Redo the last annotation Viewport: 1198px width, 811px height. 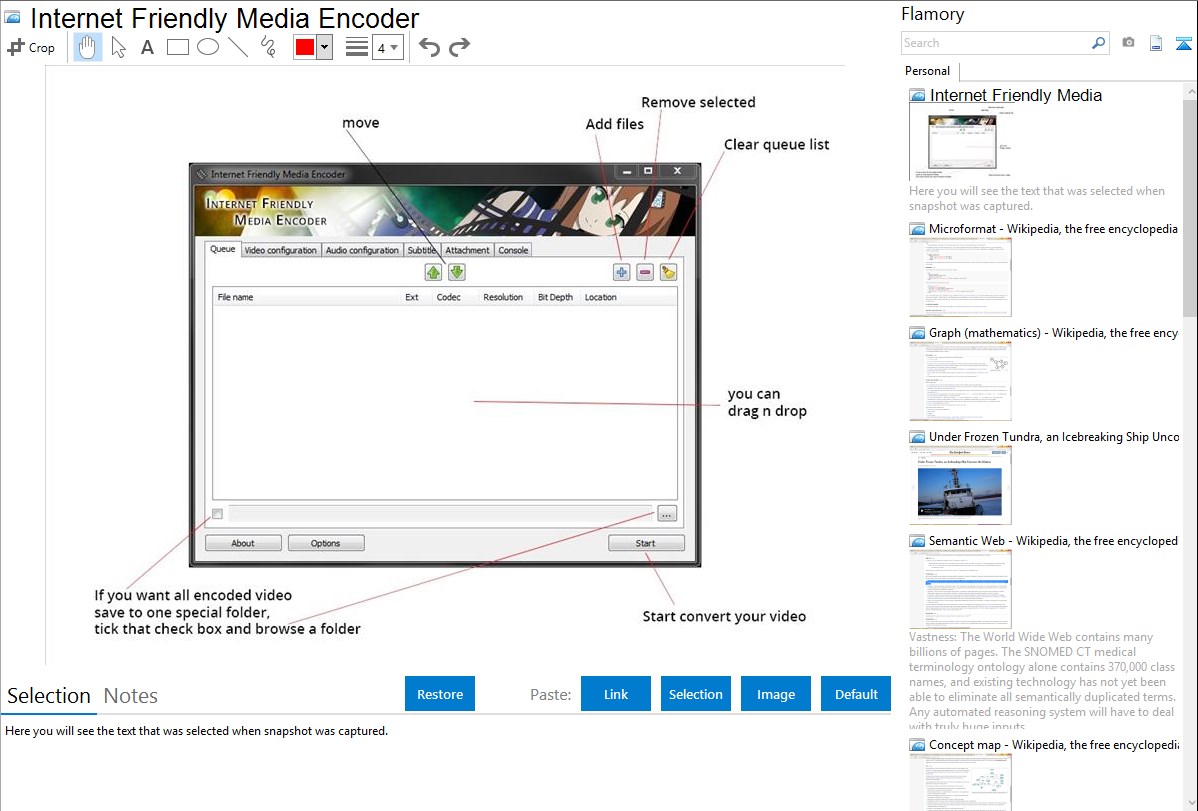point(459,47)
